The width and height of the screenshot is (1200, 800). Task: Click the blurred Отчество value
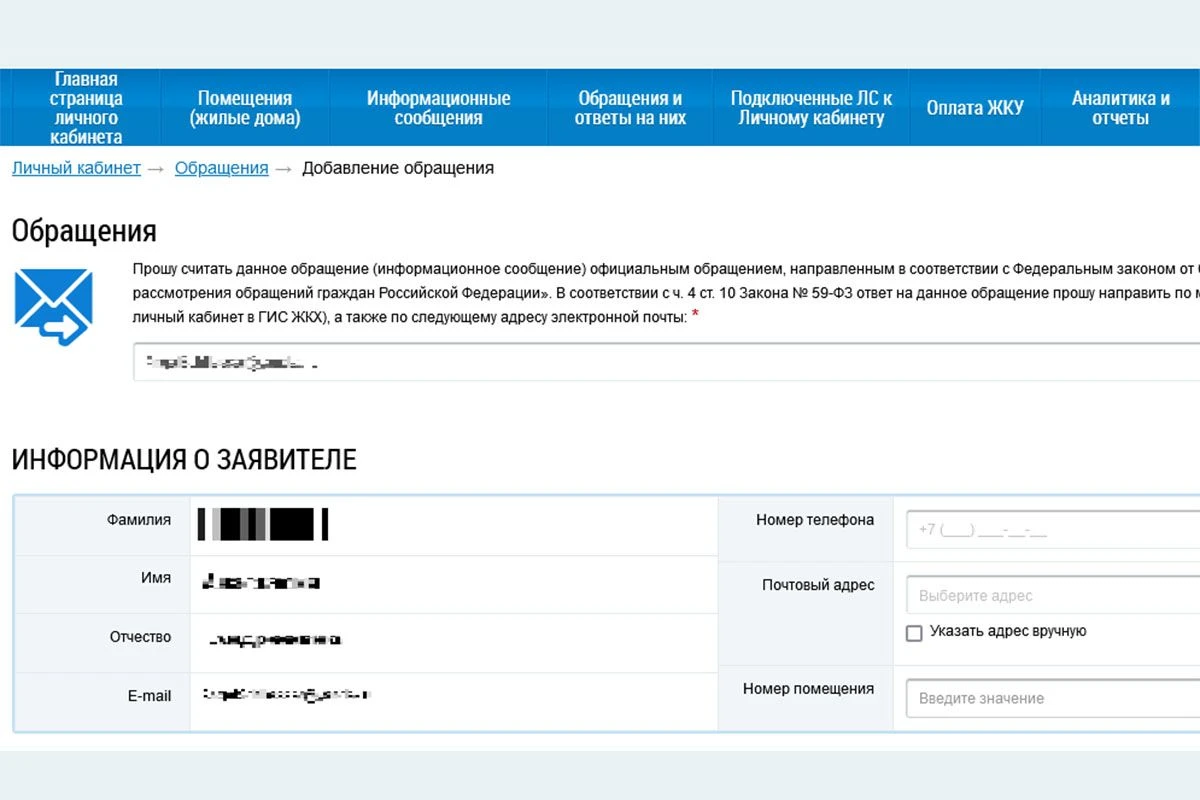tap(275, 639)
